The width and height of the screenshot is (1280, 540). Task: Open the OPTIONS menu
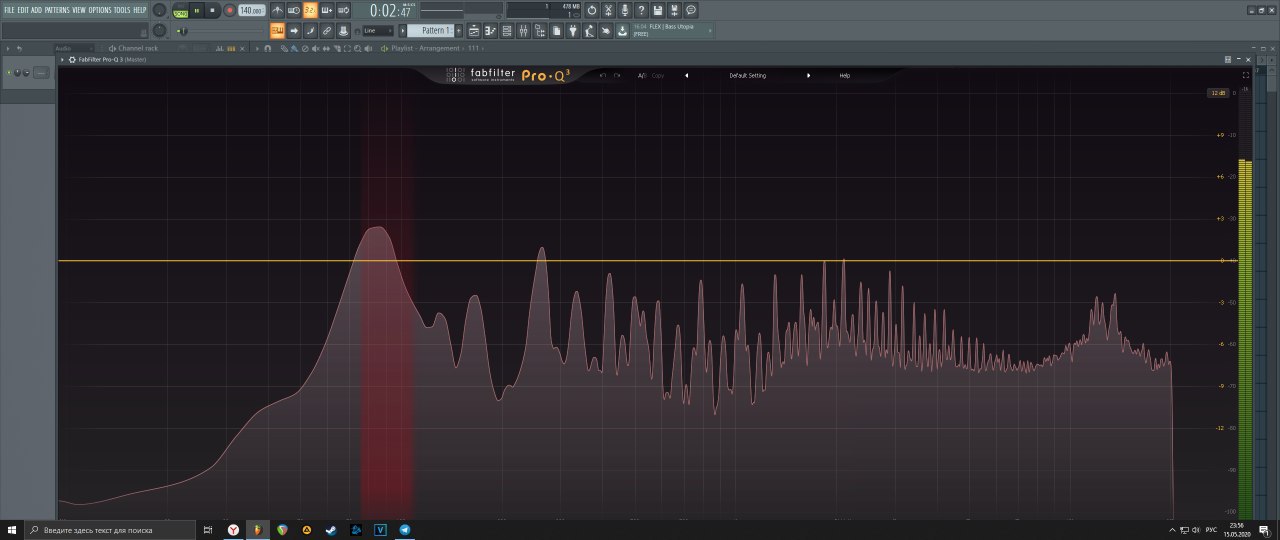pos(100,10)
